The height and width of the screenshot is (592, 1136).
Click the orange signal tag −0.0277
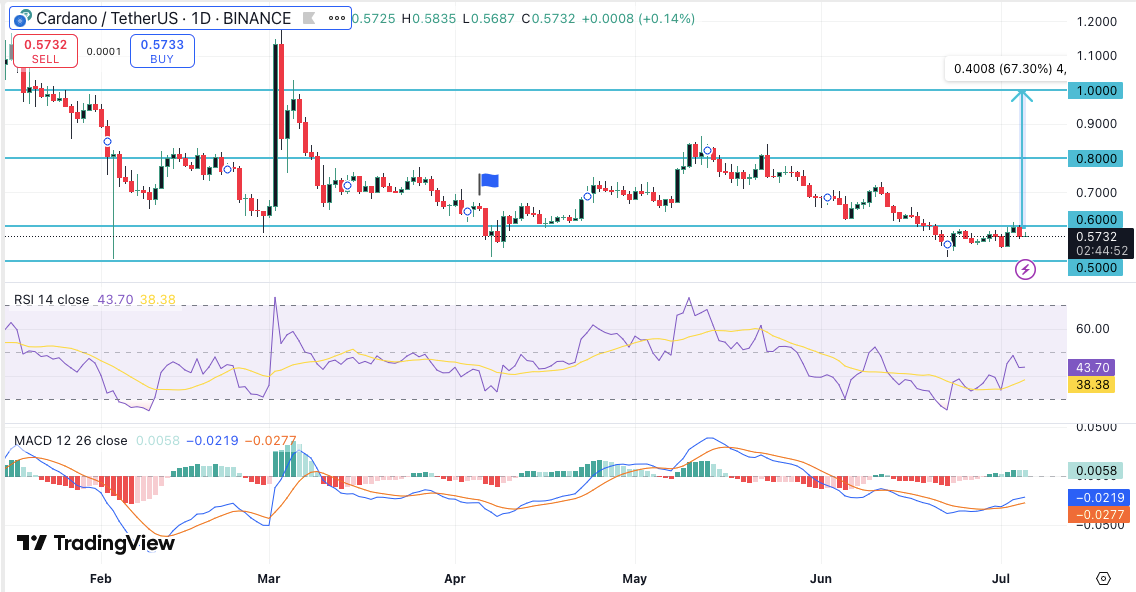tap(1099, 514)
